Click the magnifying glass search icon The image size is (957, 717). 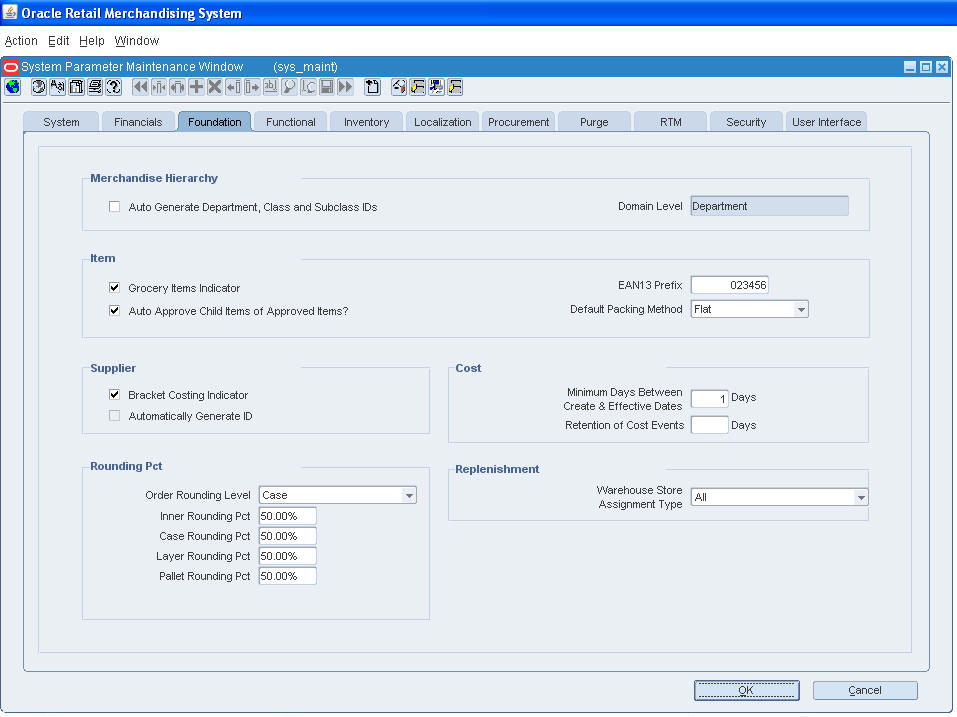(289, 87)
